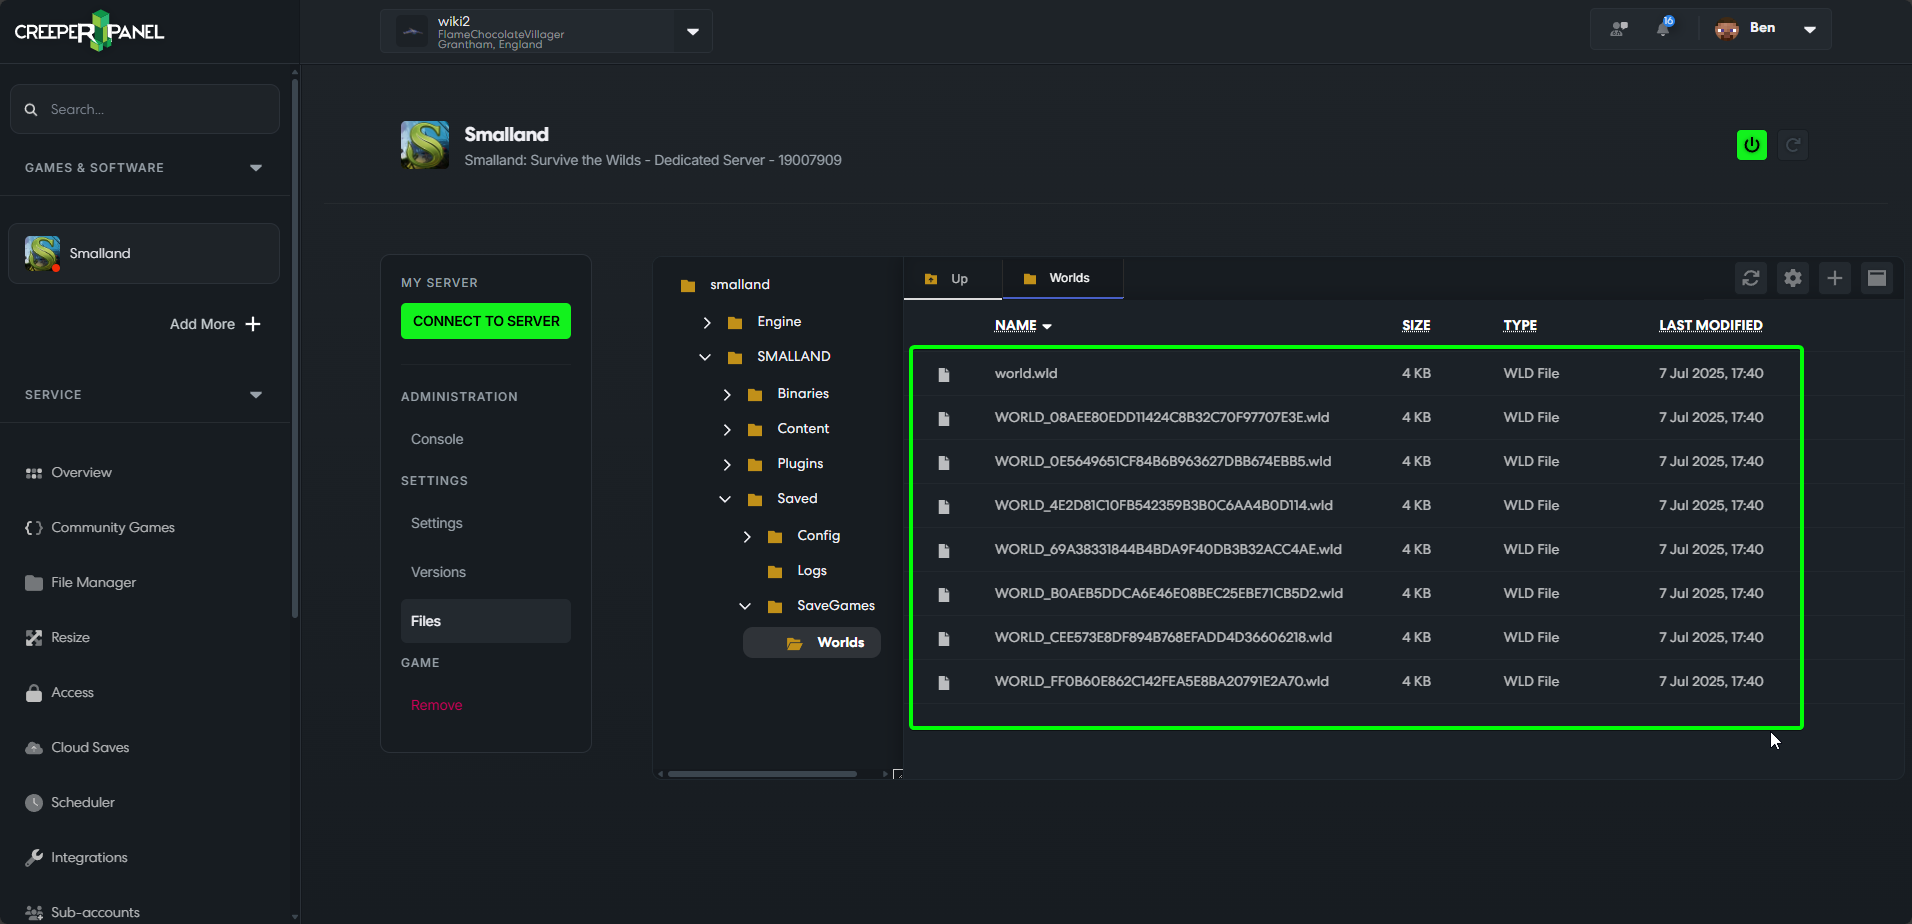Click file icon of world.wld row
Image resolution: width=1912 pixels, height=924 pixels.
tap(943, 375)
